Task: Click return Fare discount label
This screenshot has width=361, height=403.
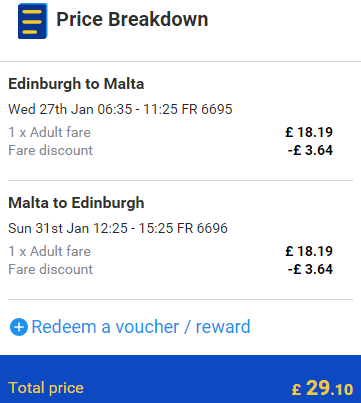Action: (50, 269)
